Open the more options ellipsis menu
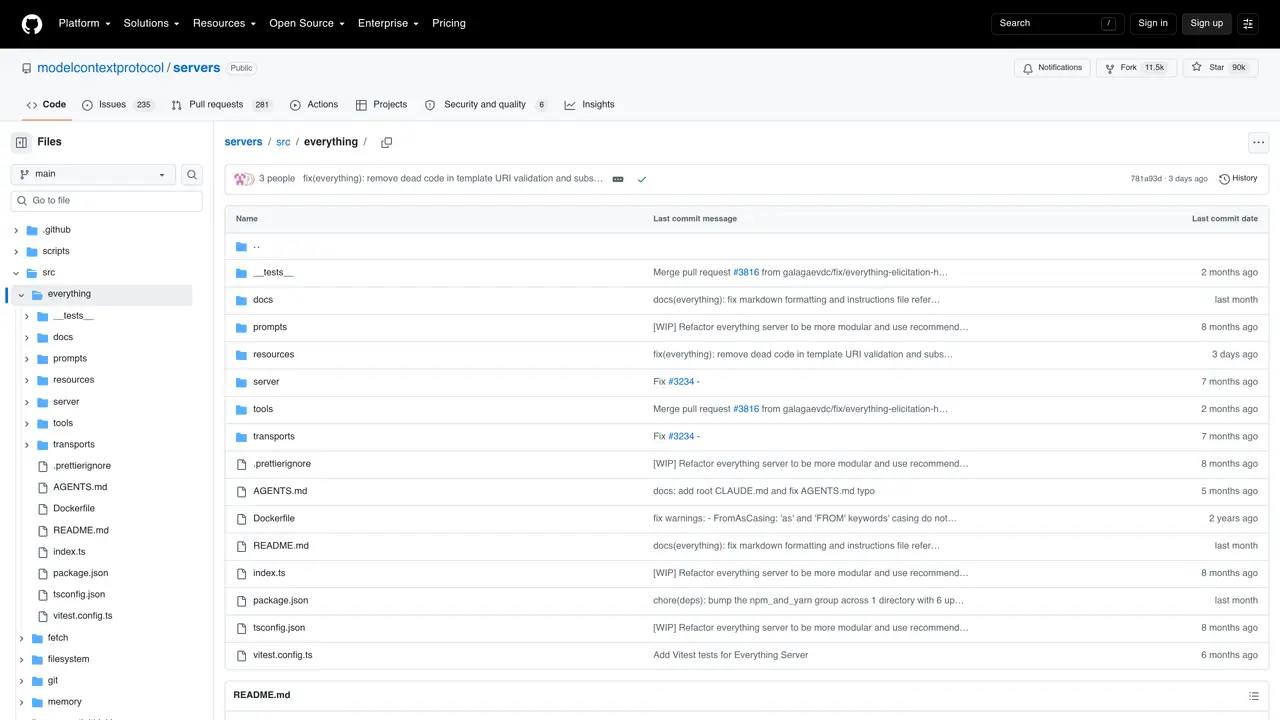The width and height of the screenshot is (1280, 720). (x=1258, y=142)
